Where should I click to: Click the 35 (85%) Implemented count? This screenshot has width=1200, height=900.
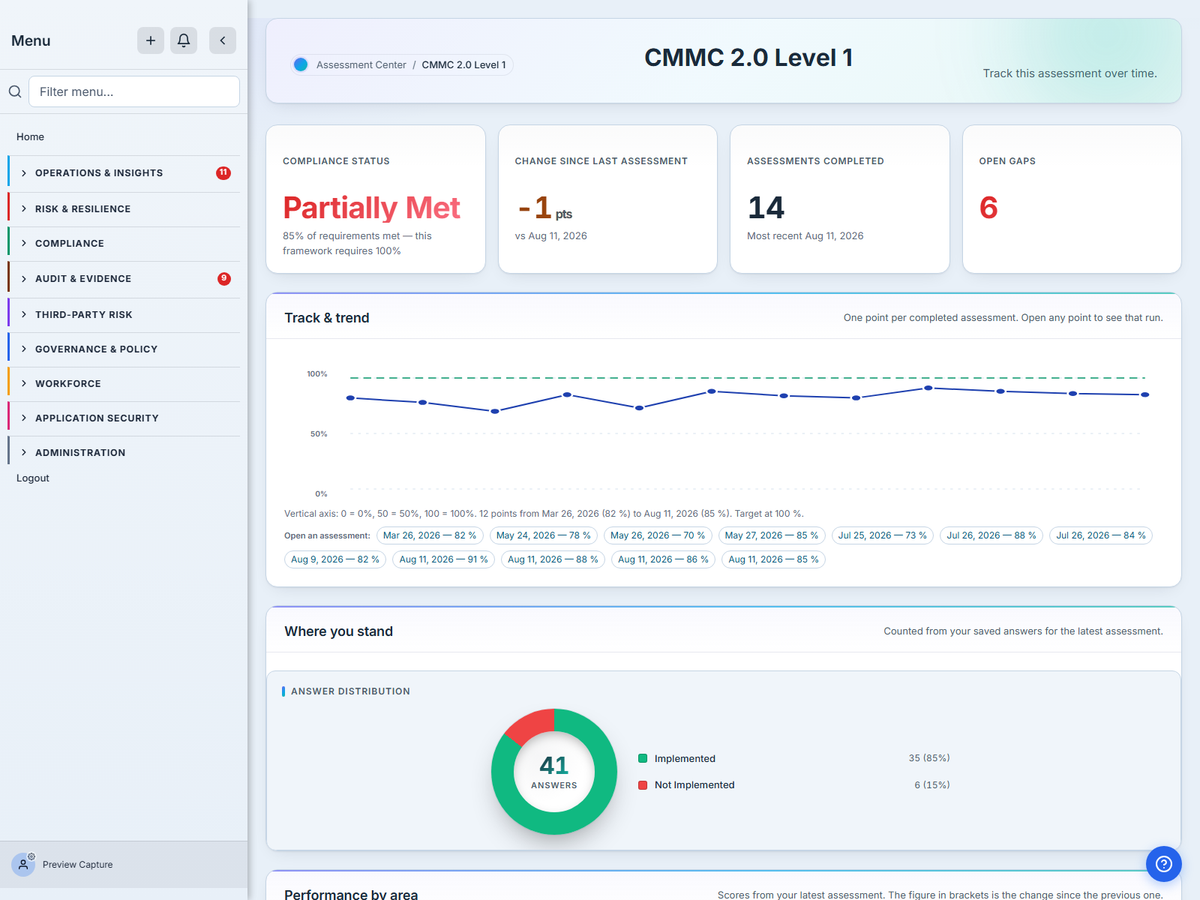(x=929, y=758)
